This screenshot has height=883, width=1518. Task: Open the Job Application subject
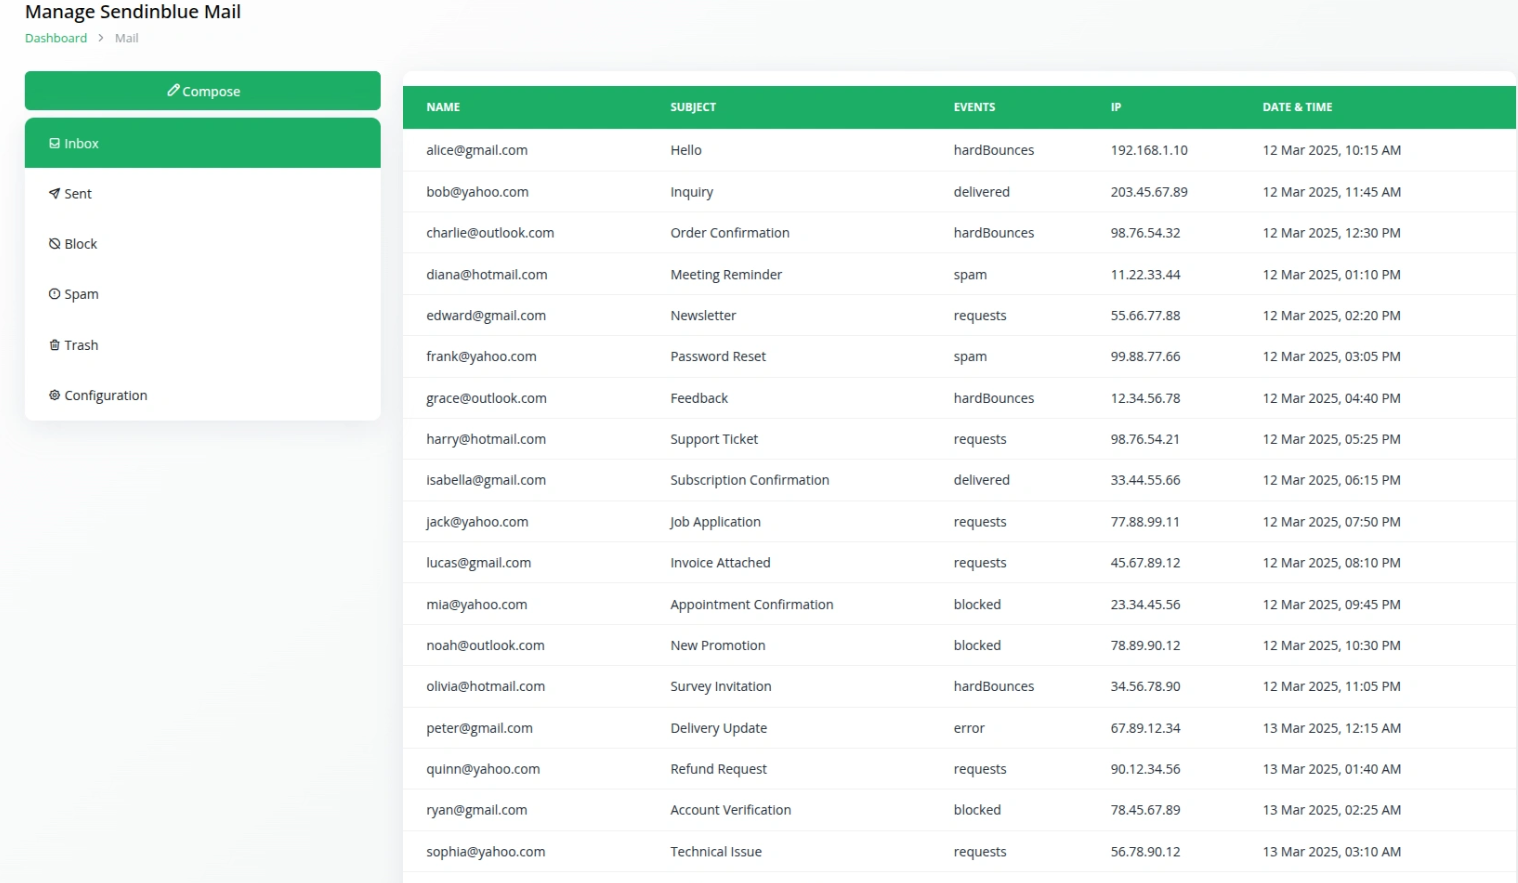(715, 522)
